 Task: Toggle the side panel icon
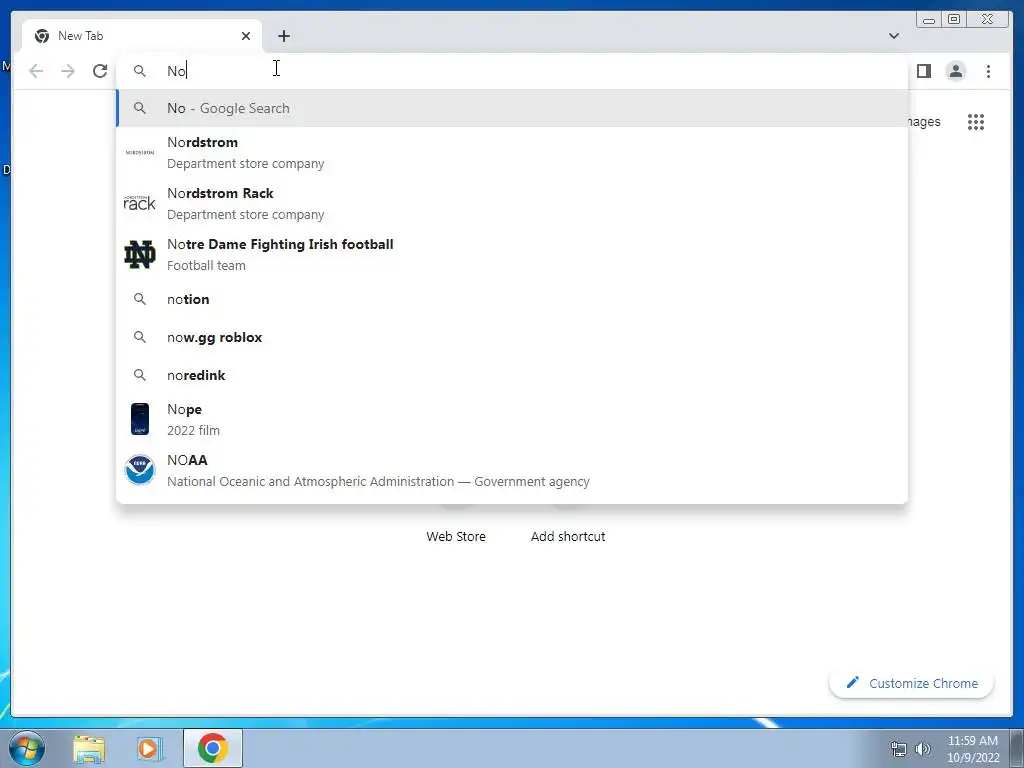(x=923, y=71)
